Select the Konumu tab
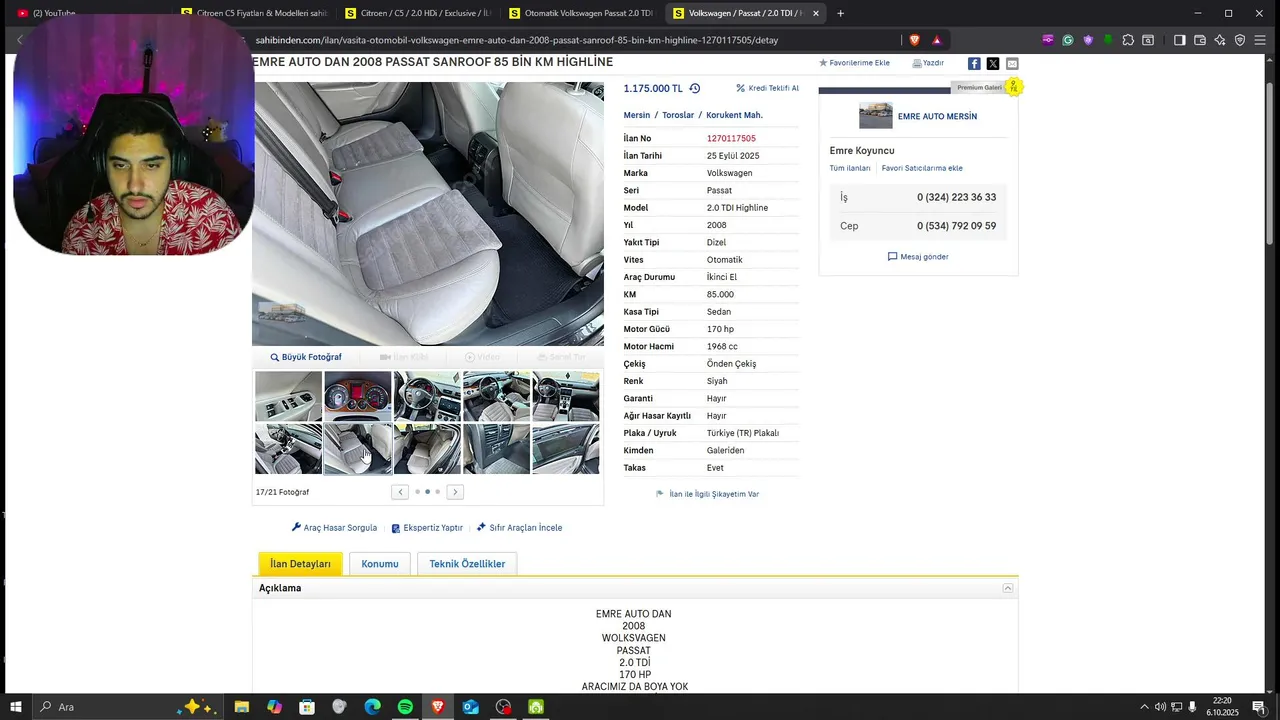 [380, 564]
